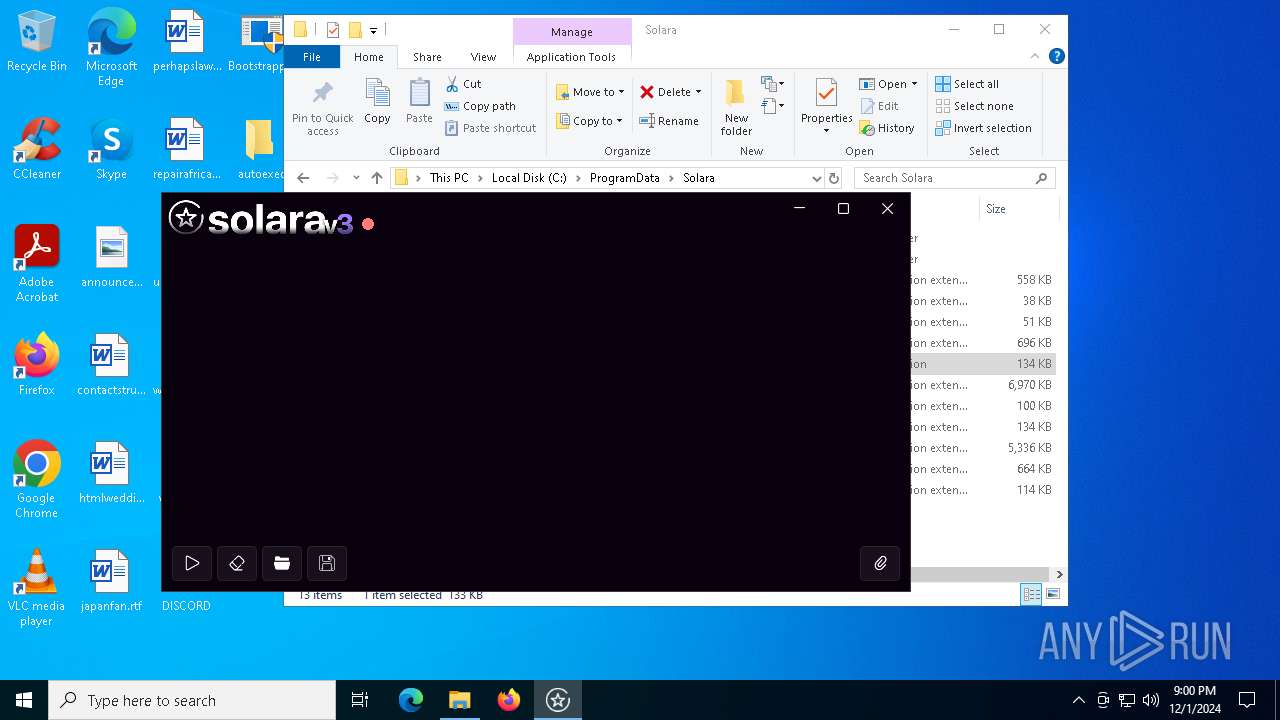Click Explorer refresh button
Viewport: 1280px width, 720px height.
(x=834, y=178)
